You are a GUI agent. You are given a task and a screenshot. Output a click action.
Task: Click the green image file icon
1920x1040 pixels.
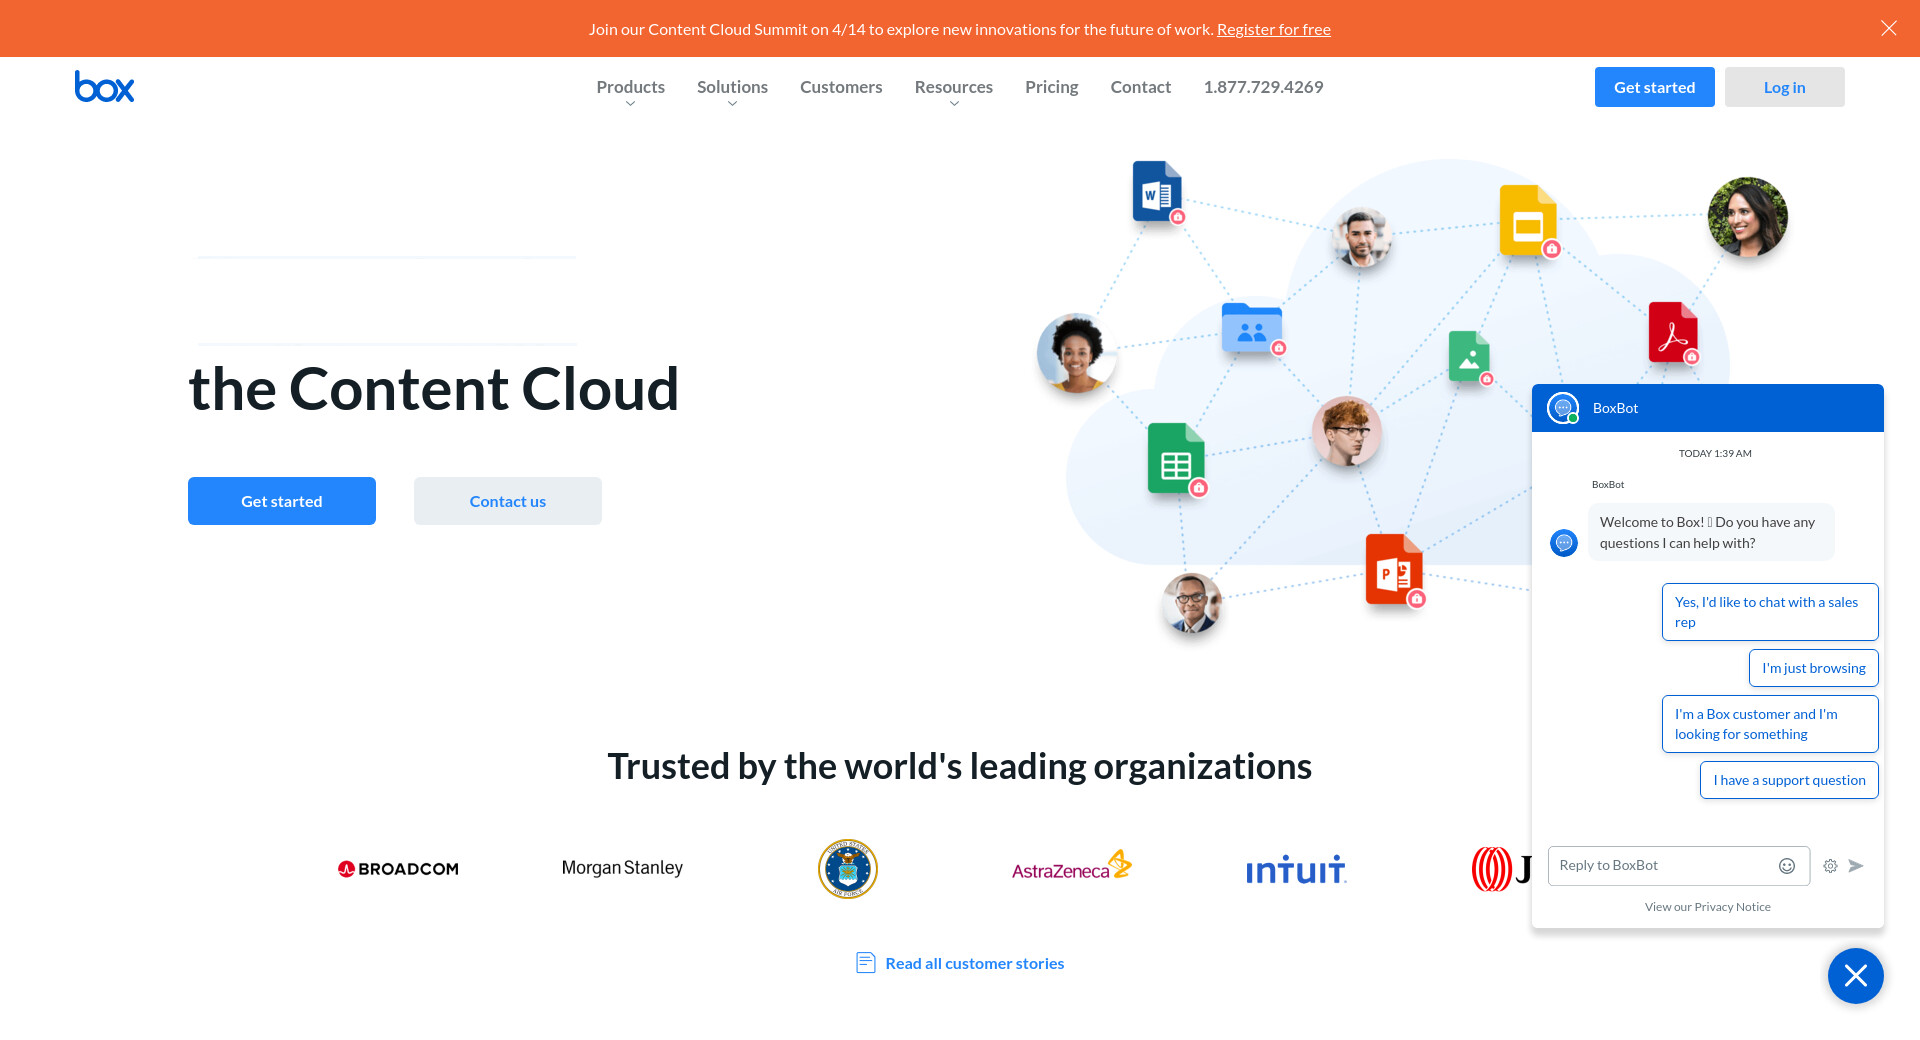point(1469,357)
